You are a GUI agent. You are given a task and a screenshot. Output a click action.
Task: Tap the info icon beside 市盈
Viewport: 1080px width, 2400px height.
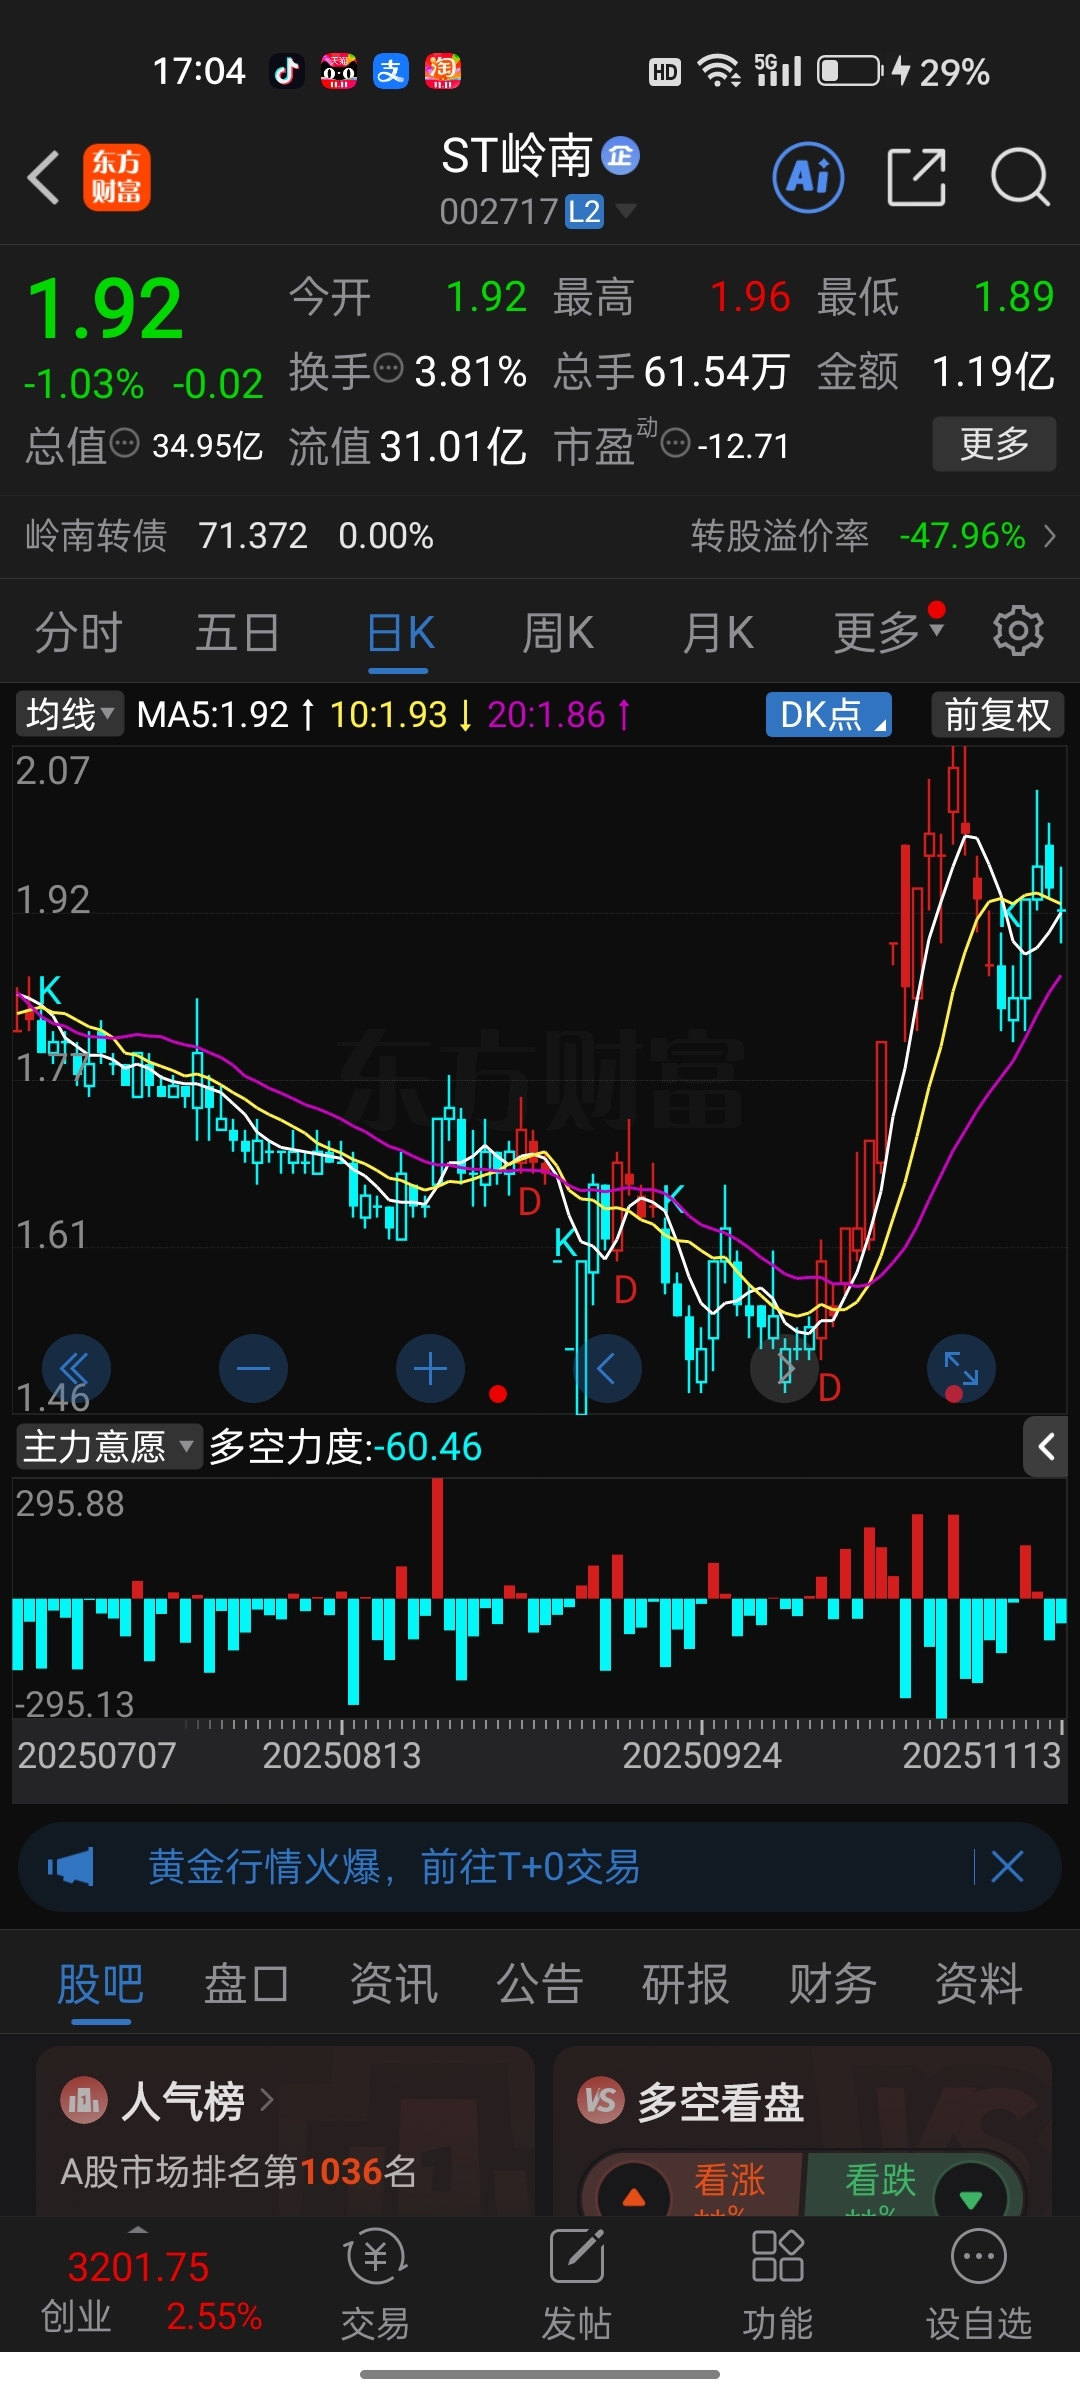tap(676, 442)
